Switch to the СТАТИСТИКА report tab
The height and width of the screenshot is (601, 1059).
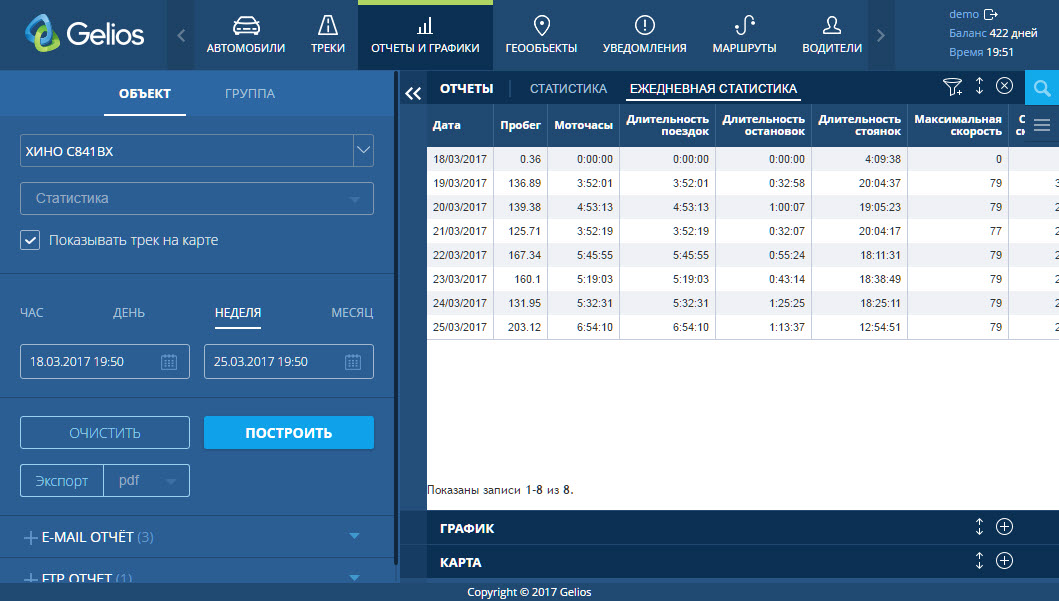568,89
